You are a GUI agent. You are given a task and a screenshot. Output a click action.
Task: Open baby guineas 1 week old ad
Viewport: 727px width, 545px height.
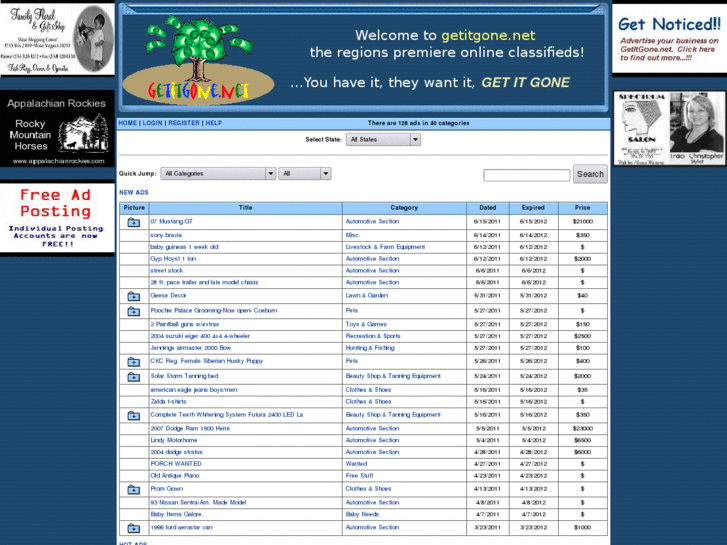pos(184,247)
